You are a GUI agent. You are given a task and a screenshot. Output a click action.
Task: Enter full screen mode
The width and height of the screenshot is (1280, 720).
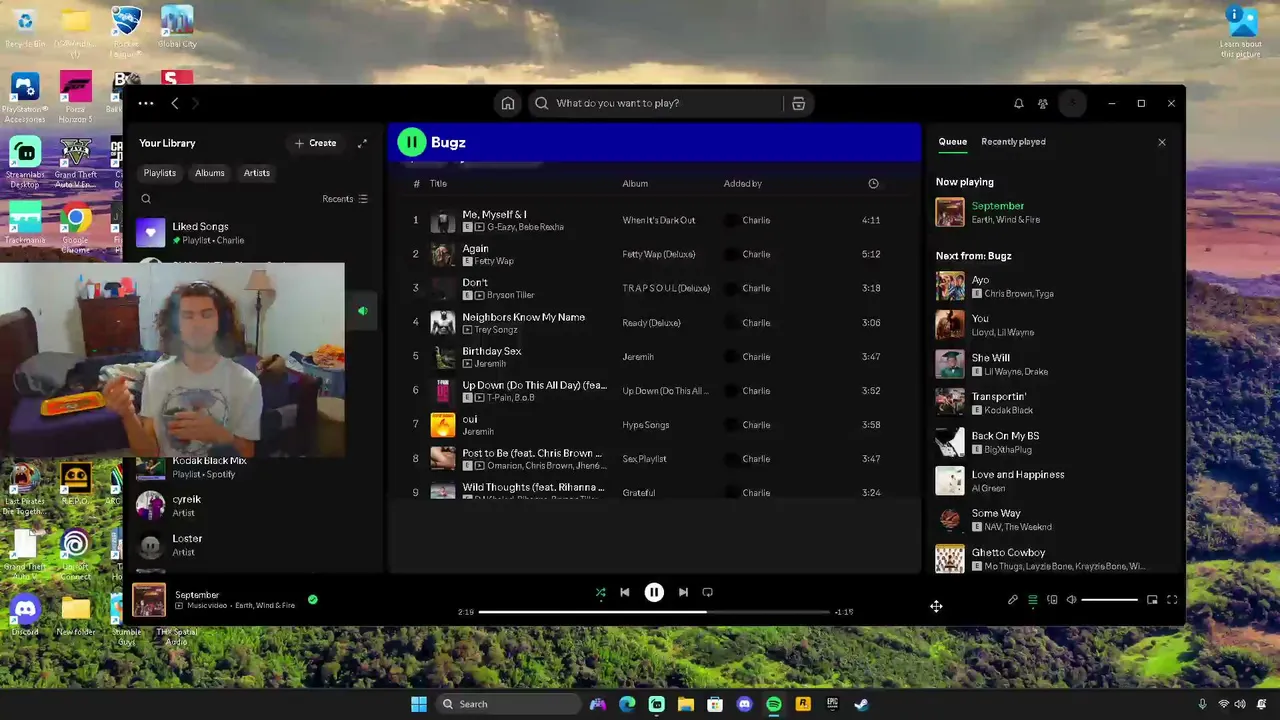[1172, 600]
